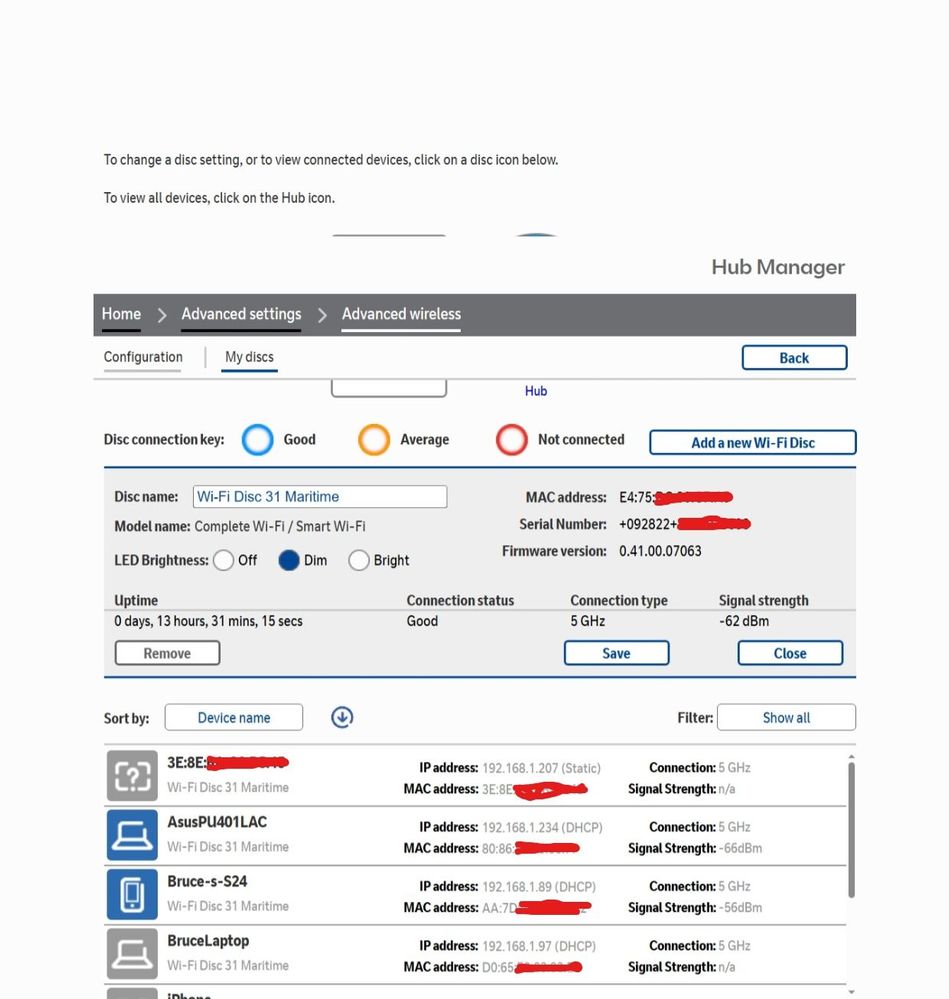Click the Good blue connection key circle
Viewport: 949px width, 999px height.
(257, 440)
